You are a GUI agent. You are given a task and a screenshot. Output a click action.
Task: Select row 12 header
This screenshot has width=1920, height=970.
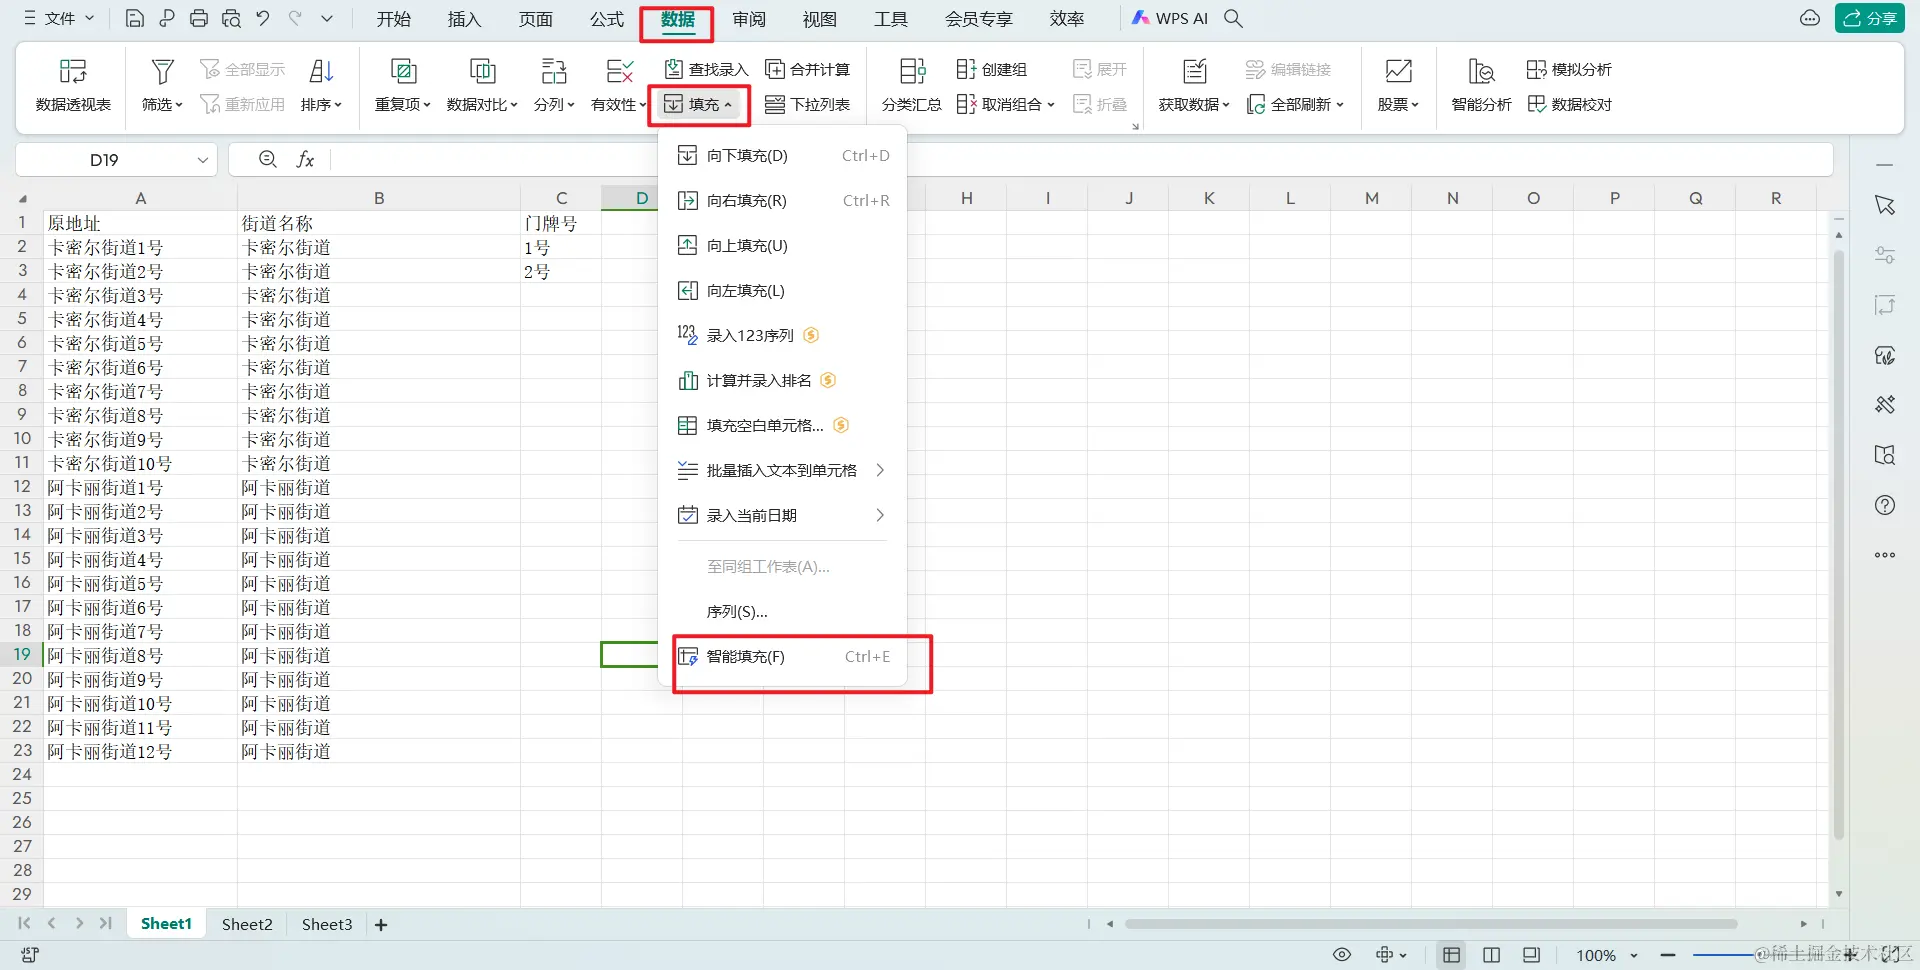[22, 487]
